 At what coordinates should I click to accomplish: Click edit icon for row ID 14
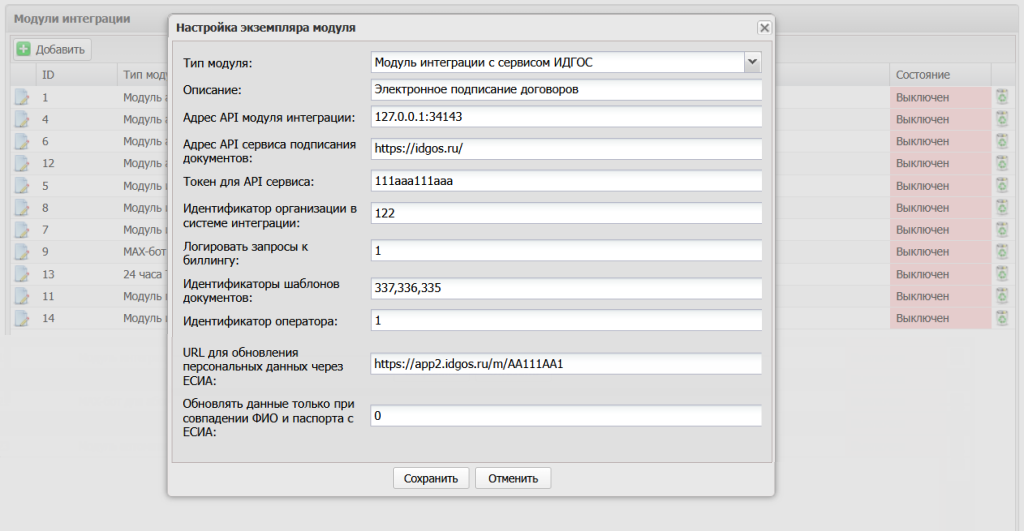click(x=22, y=319)
